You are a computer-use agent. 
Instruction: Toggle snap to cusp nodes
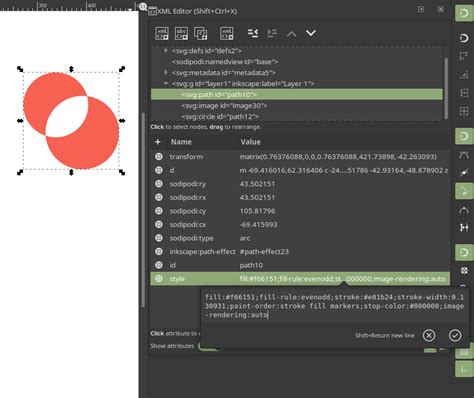pyautogui.click(x=464, y=191)
